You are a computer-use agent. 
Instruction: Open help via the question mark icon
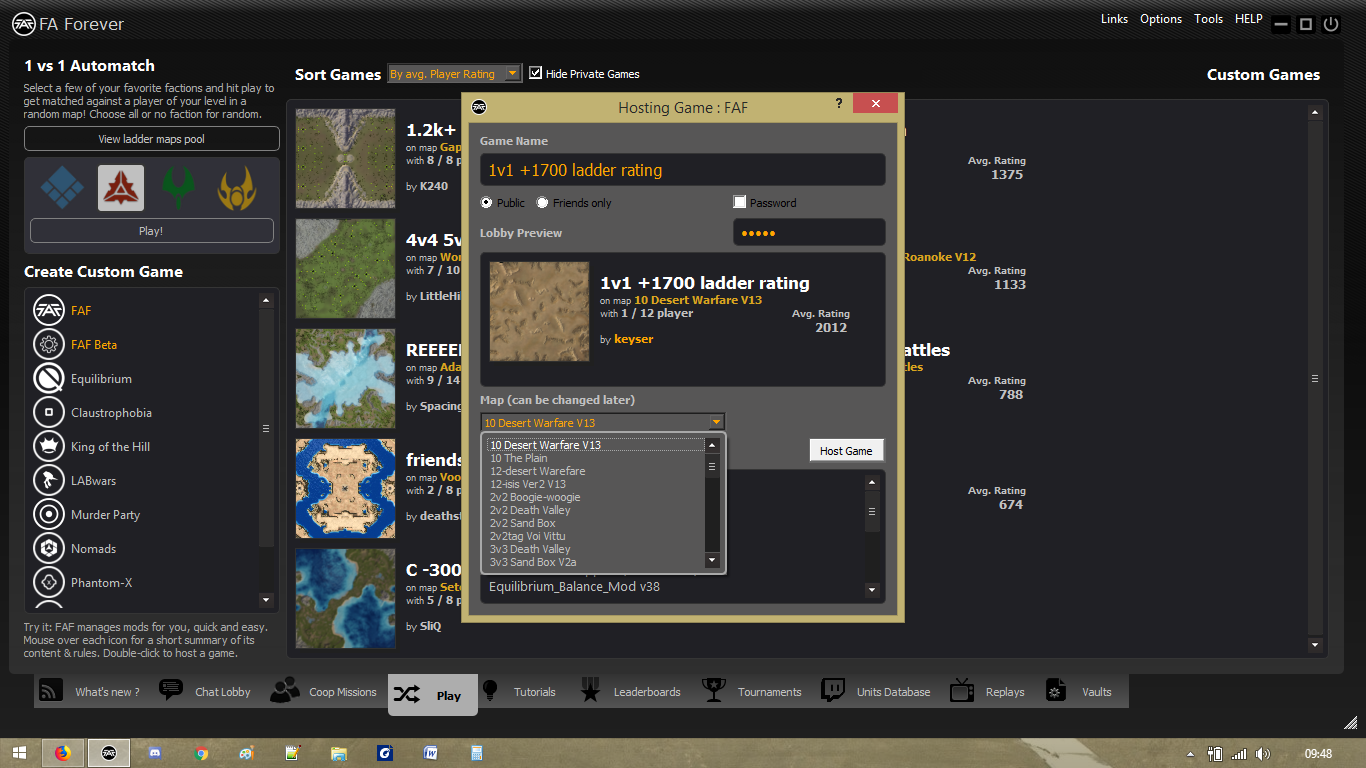coord(838,103)
